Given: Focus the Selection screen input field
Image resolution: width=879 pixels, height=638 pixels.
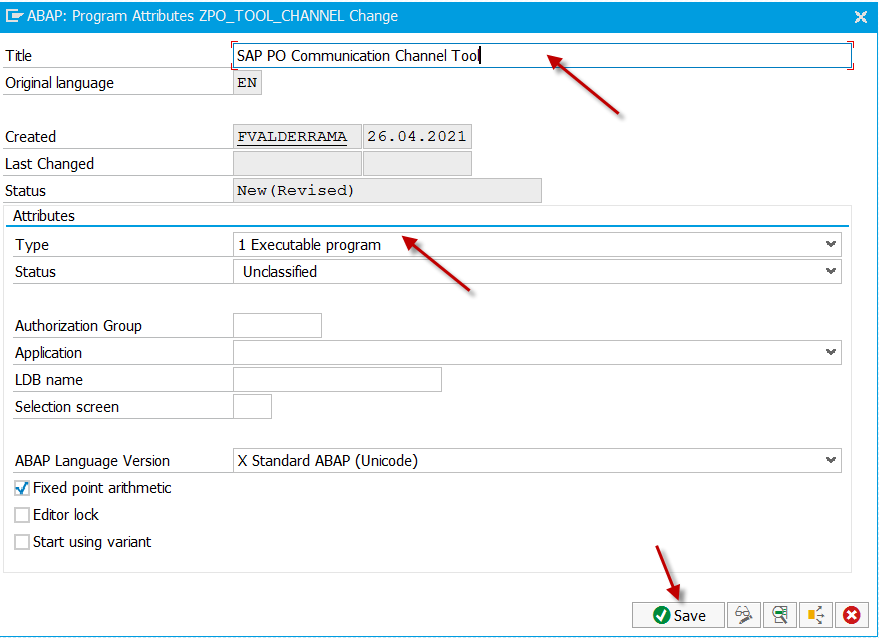Looking at the screenshot, I should (252, 406).
